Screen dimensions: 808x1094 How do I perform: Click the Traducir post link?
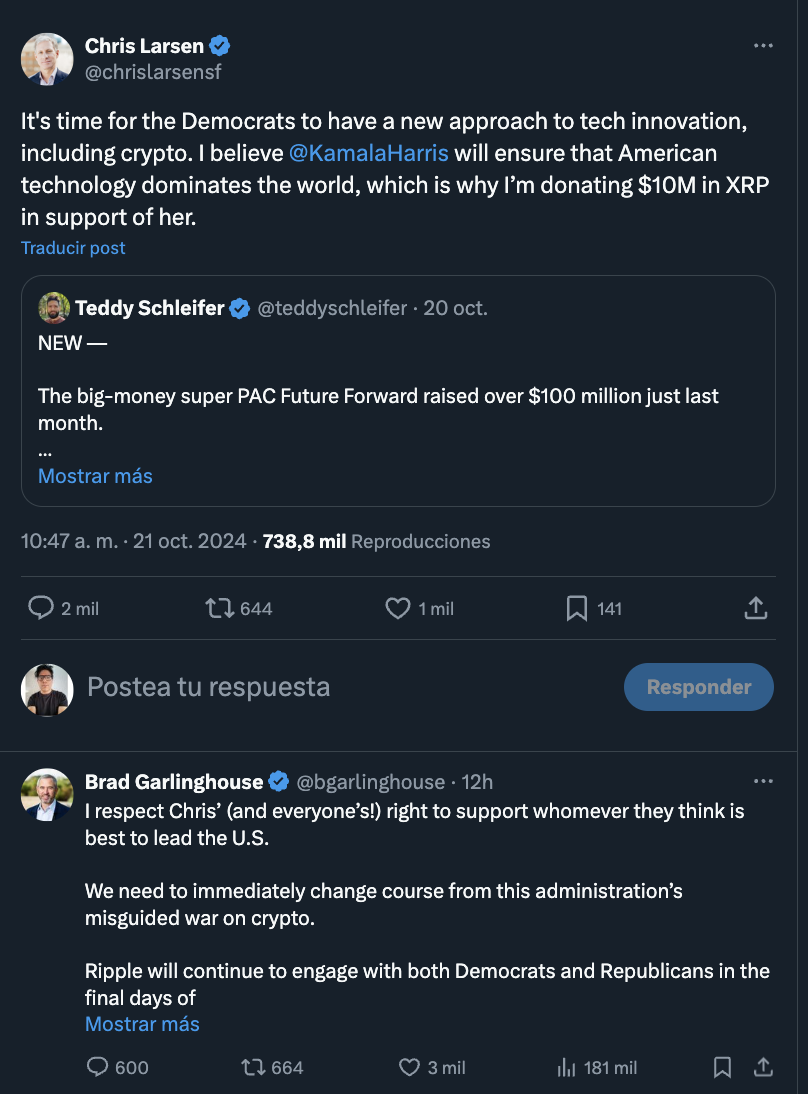[x=73, y=248]
